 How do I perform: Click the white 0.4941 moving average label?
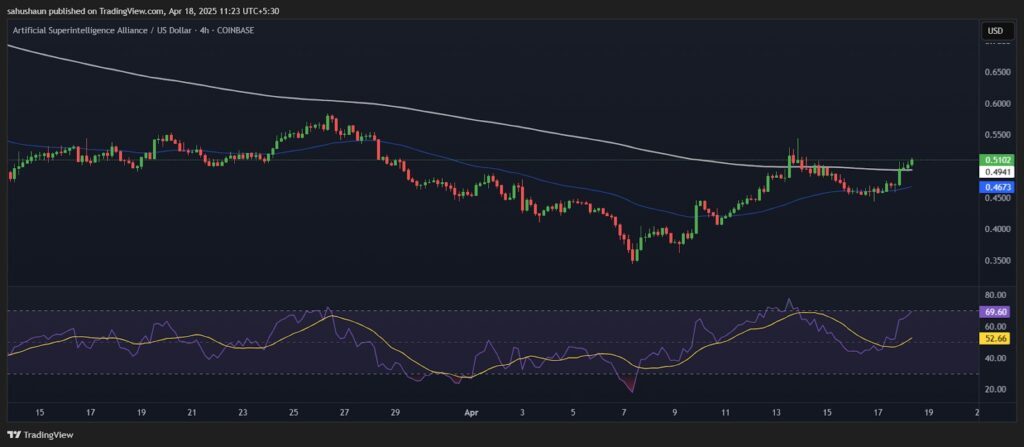click(x=995, y=172)
